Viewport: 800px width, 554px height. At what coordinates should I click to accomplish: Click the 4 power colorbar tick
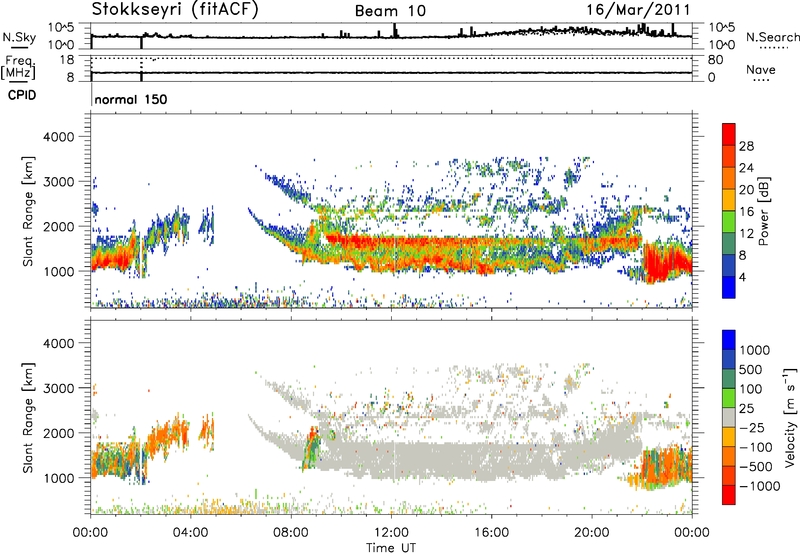tap(743, 277)
